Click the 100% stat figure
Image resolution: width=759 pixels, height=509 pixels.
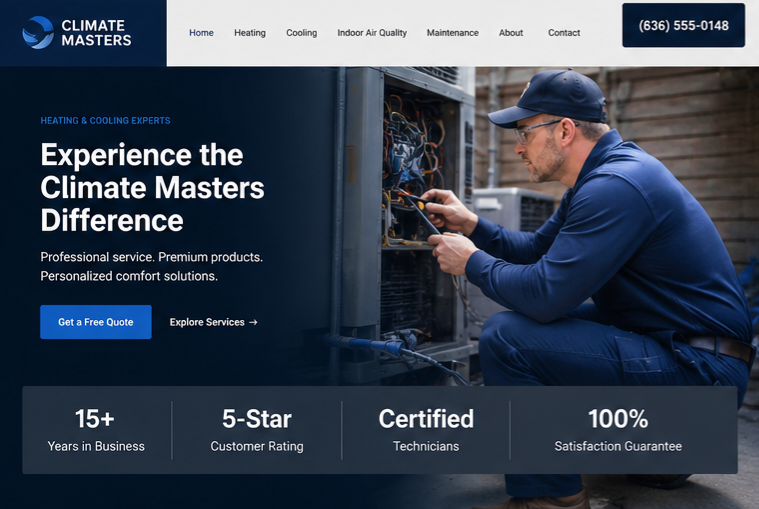coord(618,419)
